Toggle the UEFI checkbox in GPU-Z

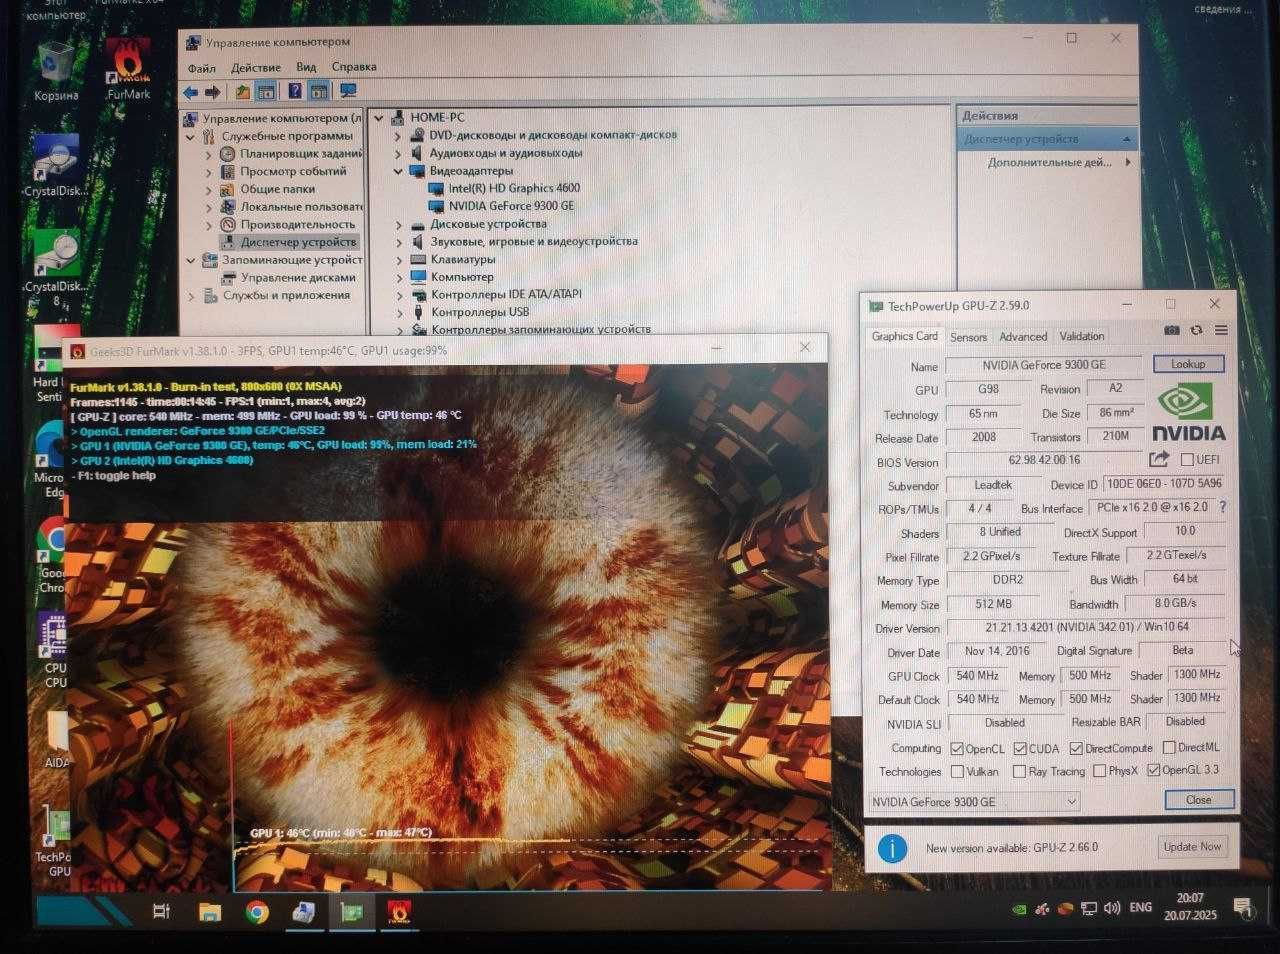pyautogui.click(x=1187, y=460)
